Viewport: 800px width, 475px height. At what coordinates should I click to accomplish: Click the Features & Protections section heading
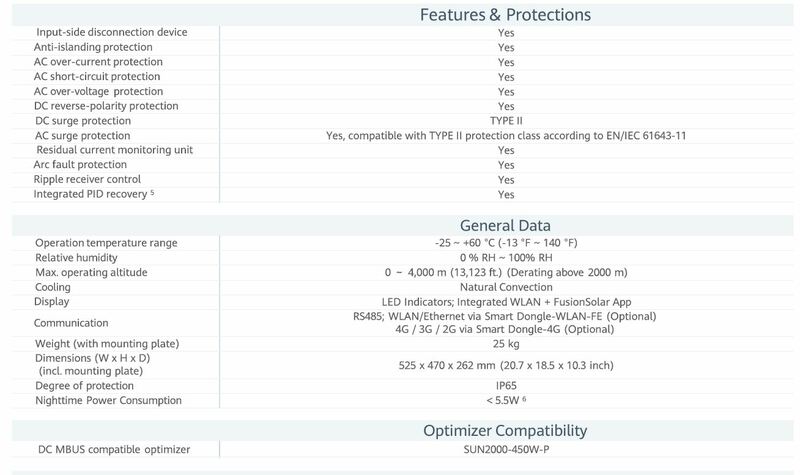(505, 15)
